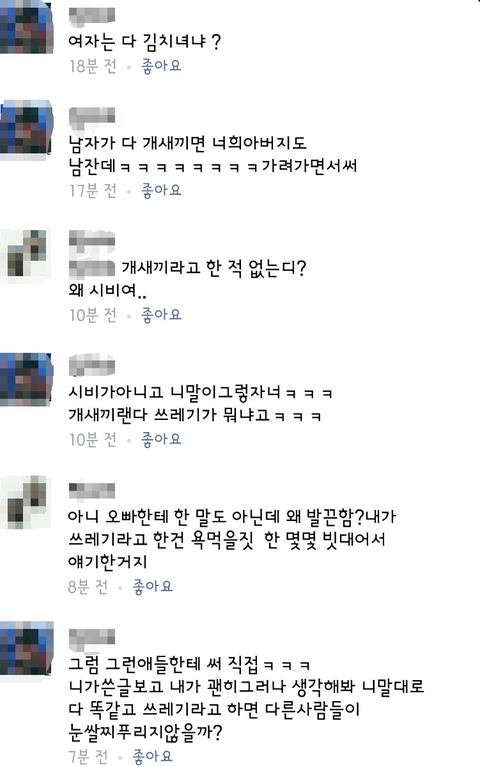This screenshot has width=480, height=767.
Task: Open avatar beside 왜 시비여 comment
Action: [26, 253]
